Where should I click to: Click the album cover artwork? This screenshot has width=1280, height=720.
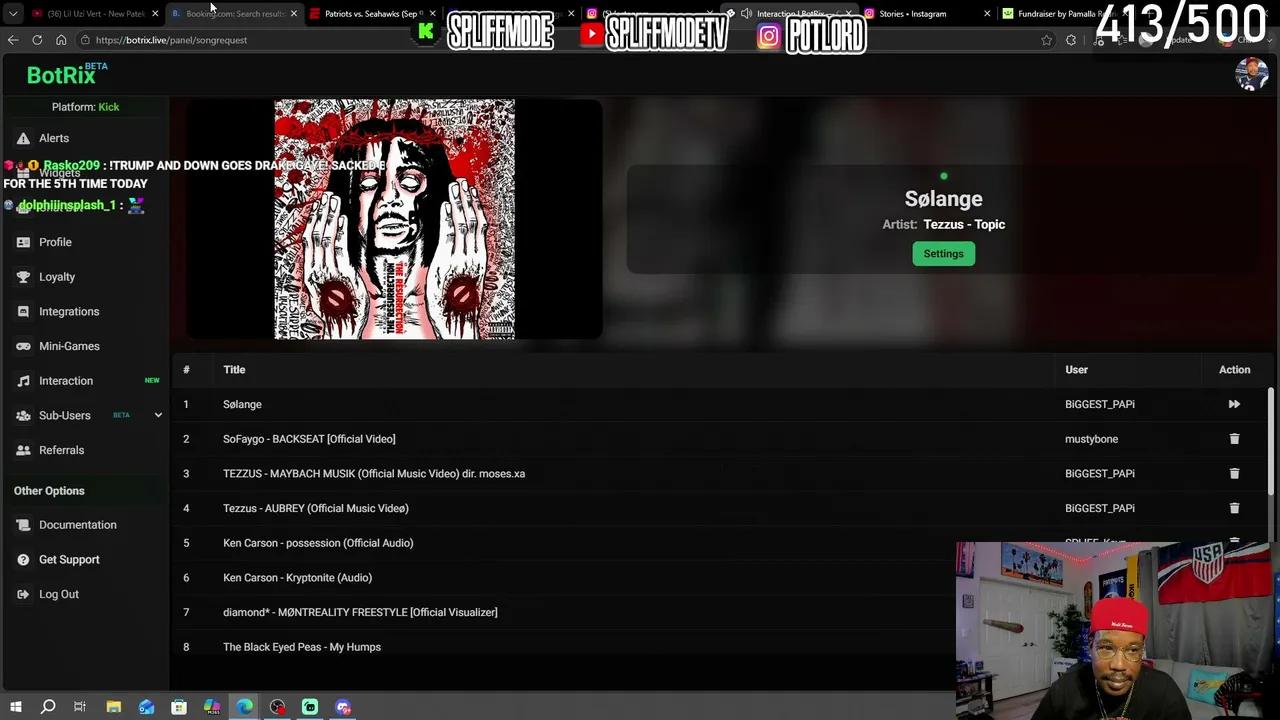tap(395, 219)
